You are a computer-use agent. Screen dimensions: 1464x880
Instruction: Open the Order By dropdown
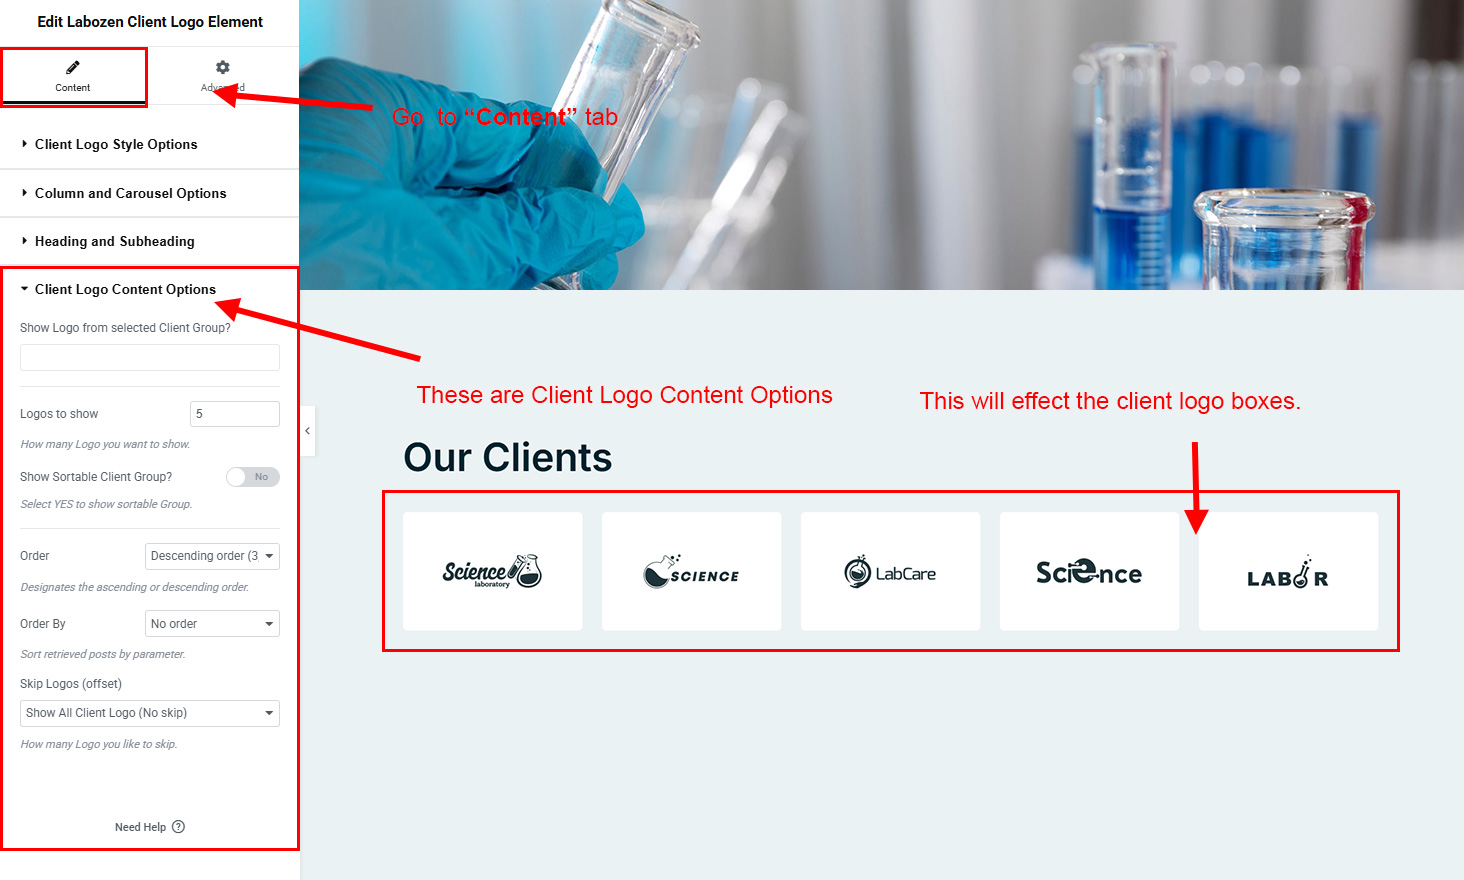[212, 624]
